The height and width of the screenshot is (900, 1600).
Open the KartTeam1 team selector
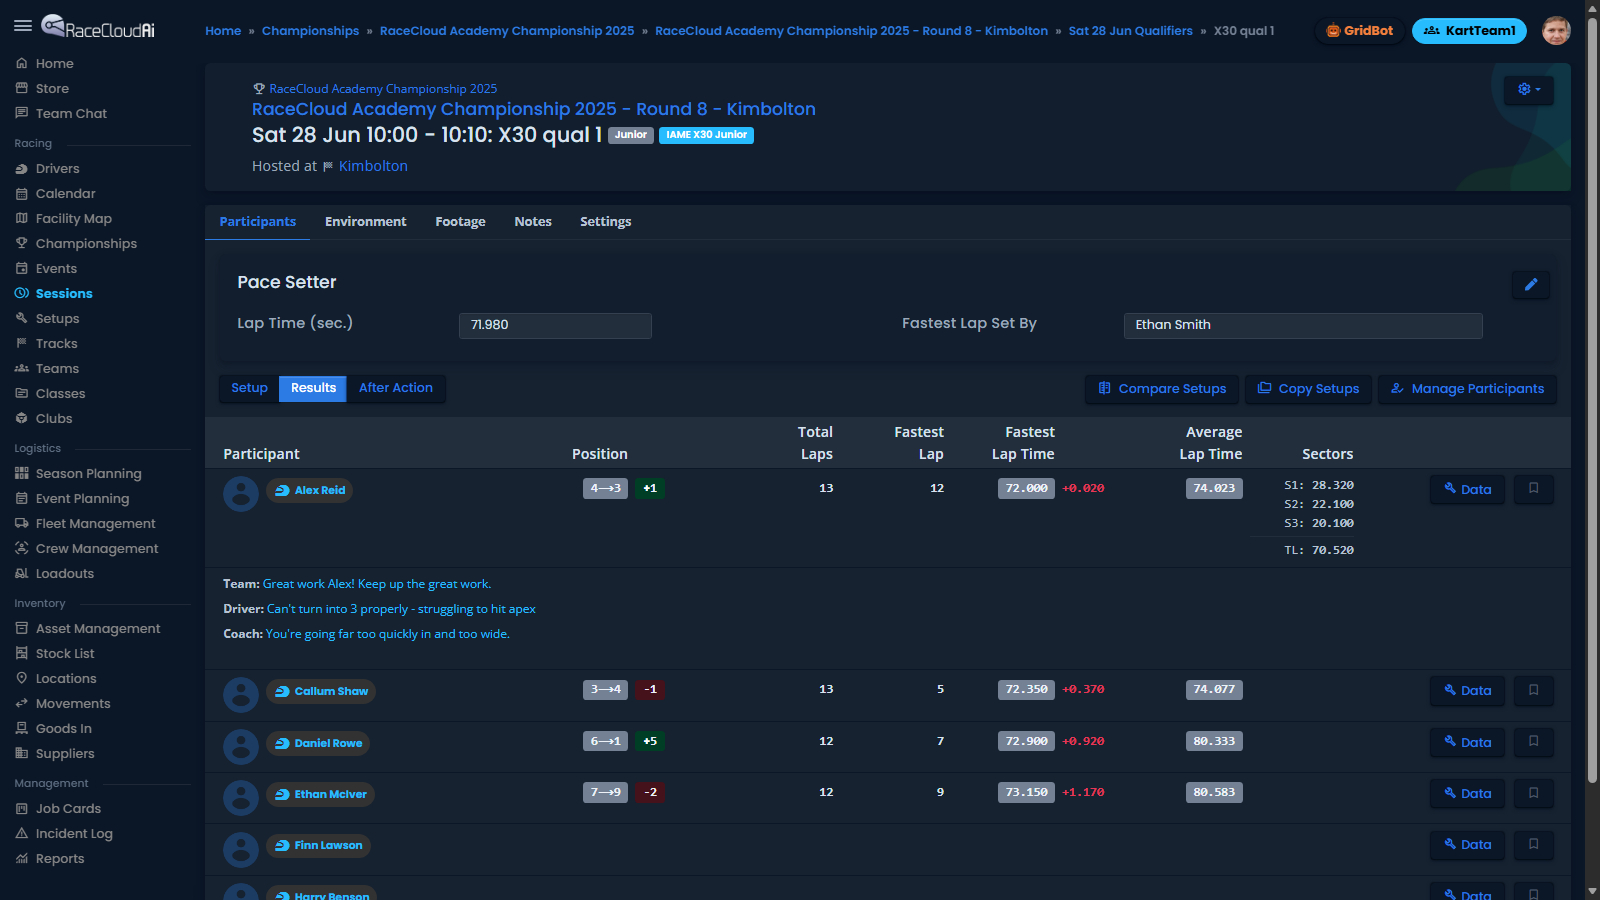click(1468, 30)
